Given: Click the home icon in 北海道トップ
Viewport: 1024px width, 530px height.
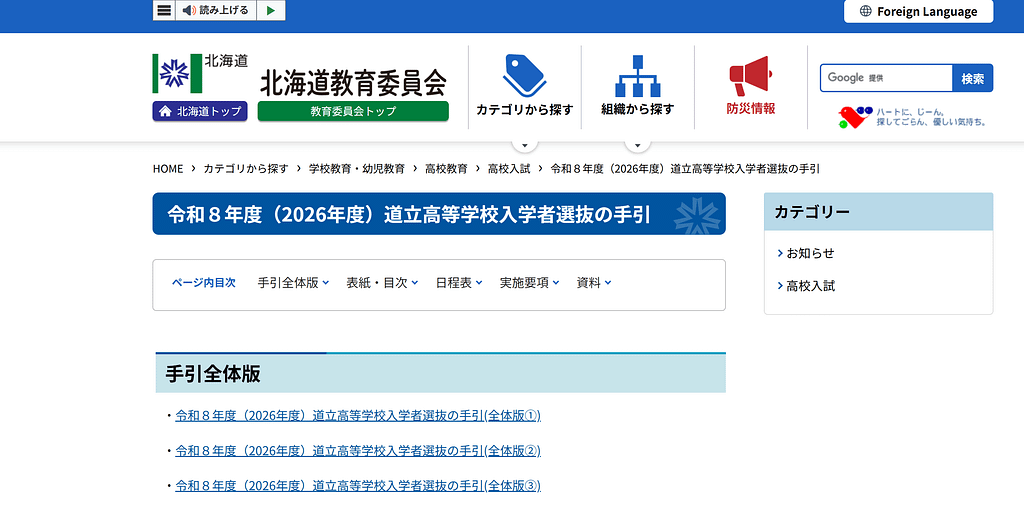Looking at the screenshot, I should click(165, 111).
